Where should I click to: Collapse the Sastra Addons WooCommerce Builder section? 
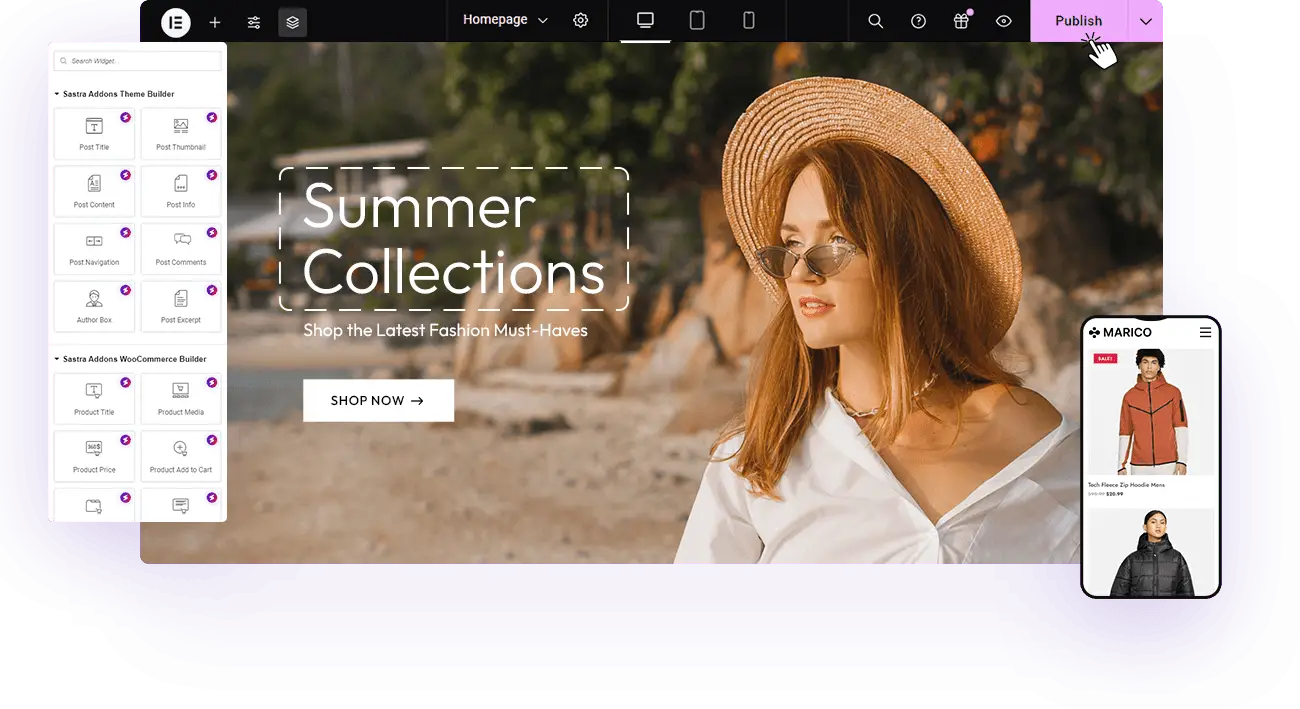point(57,358)
